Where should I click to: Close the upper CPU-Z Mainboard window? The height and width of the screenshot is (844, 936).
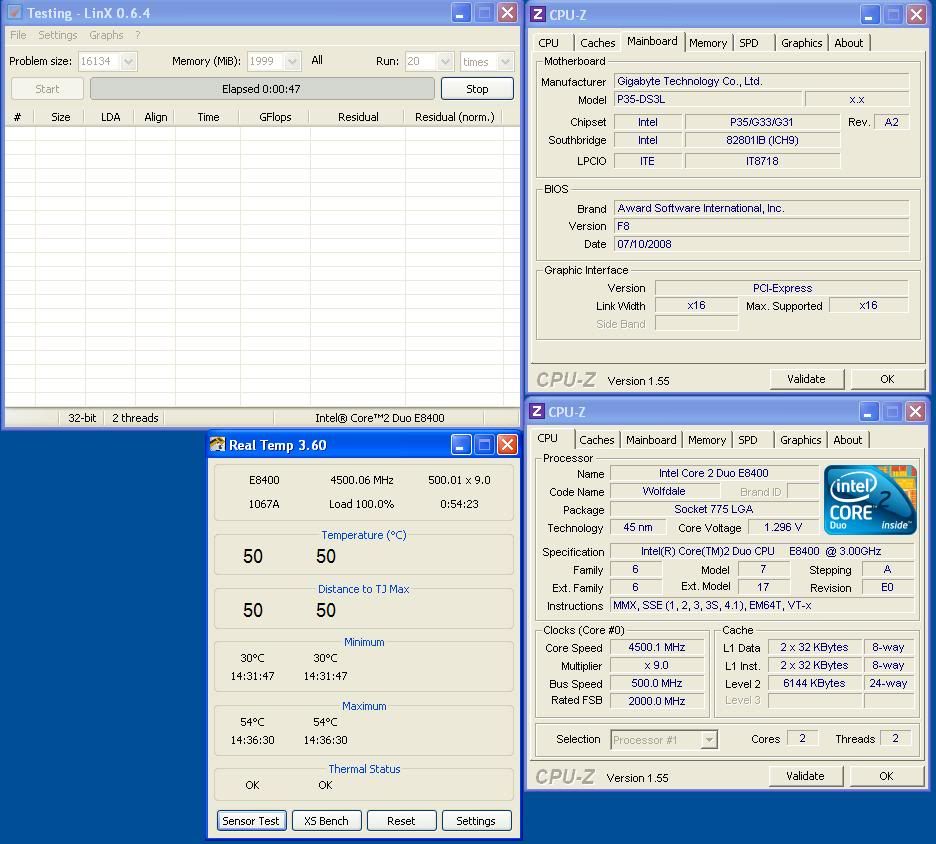916,14
